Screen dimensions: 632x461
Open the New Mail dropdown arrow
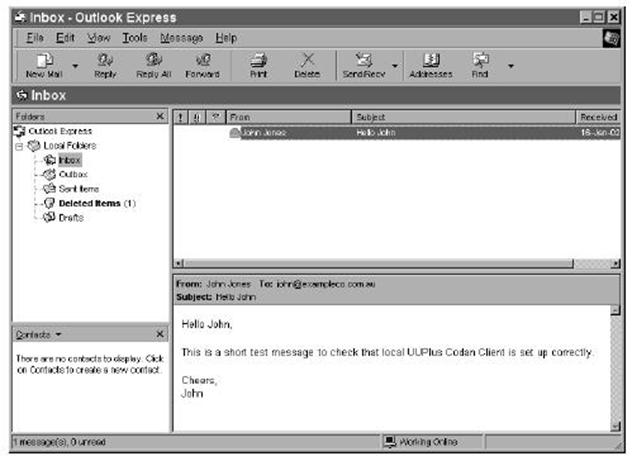(x=75, y=67)
